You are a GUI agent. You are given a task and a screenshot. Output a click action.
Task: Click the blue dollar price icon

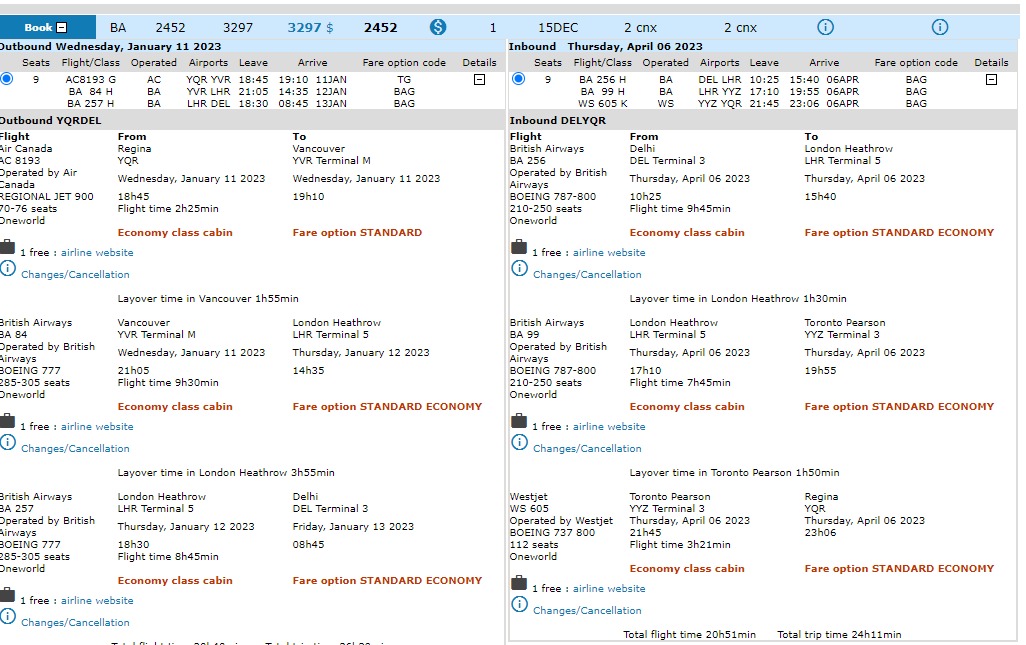pos(438,27)
